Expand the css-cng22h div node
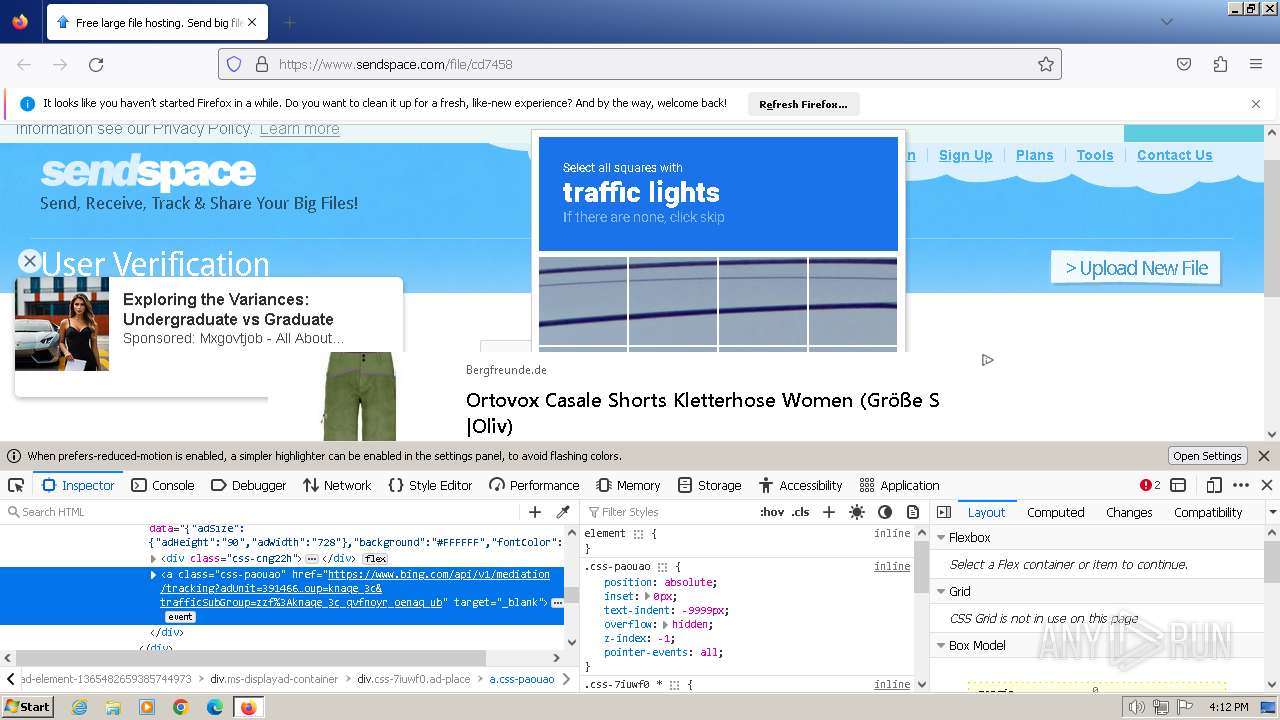The image size is (1280, 720). pos(154,558)
